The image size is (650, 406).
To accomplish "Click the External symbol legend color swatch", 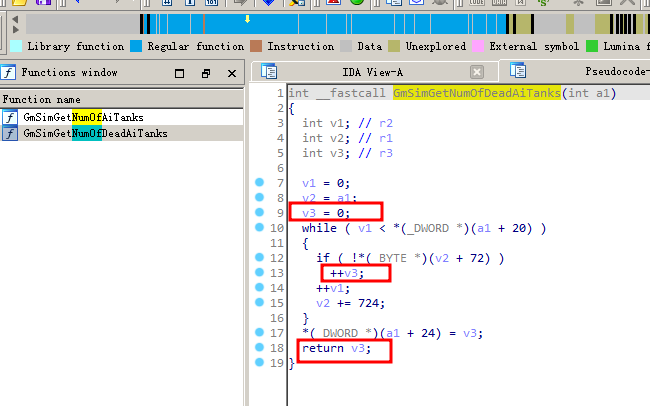I will tap(478, 46).
